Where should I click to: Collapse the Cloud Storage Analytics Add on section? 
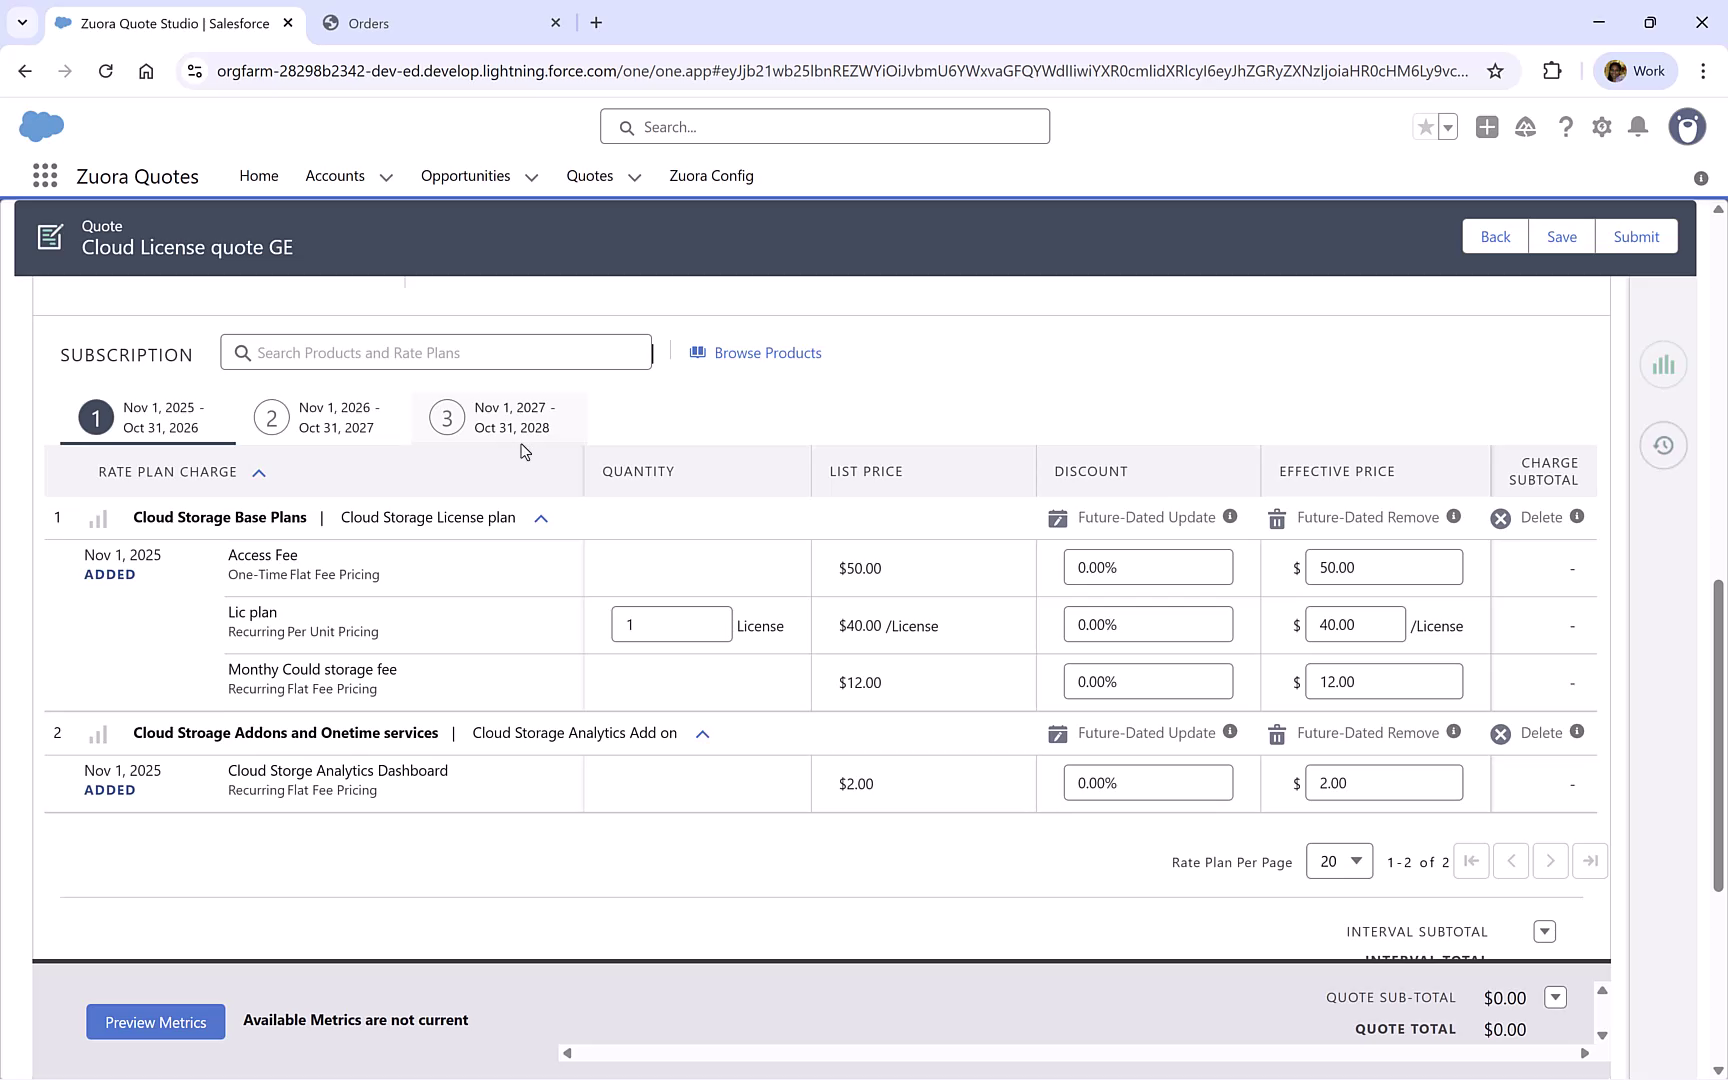(x=702, y=733)
